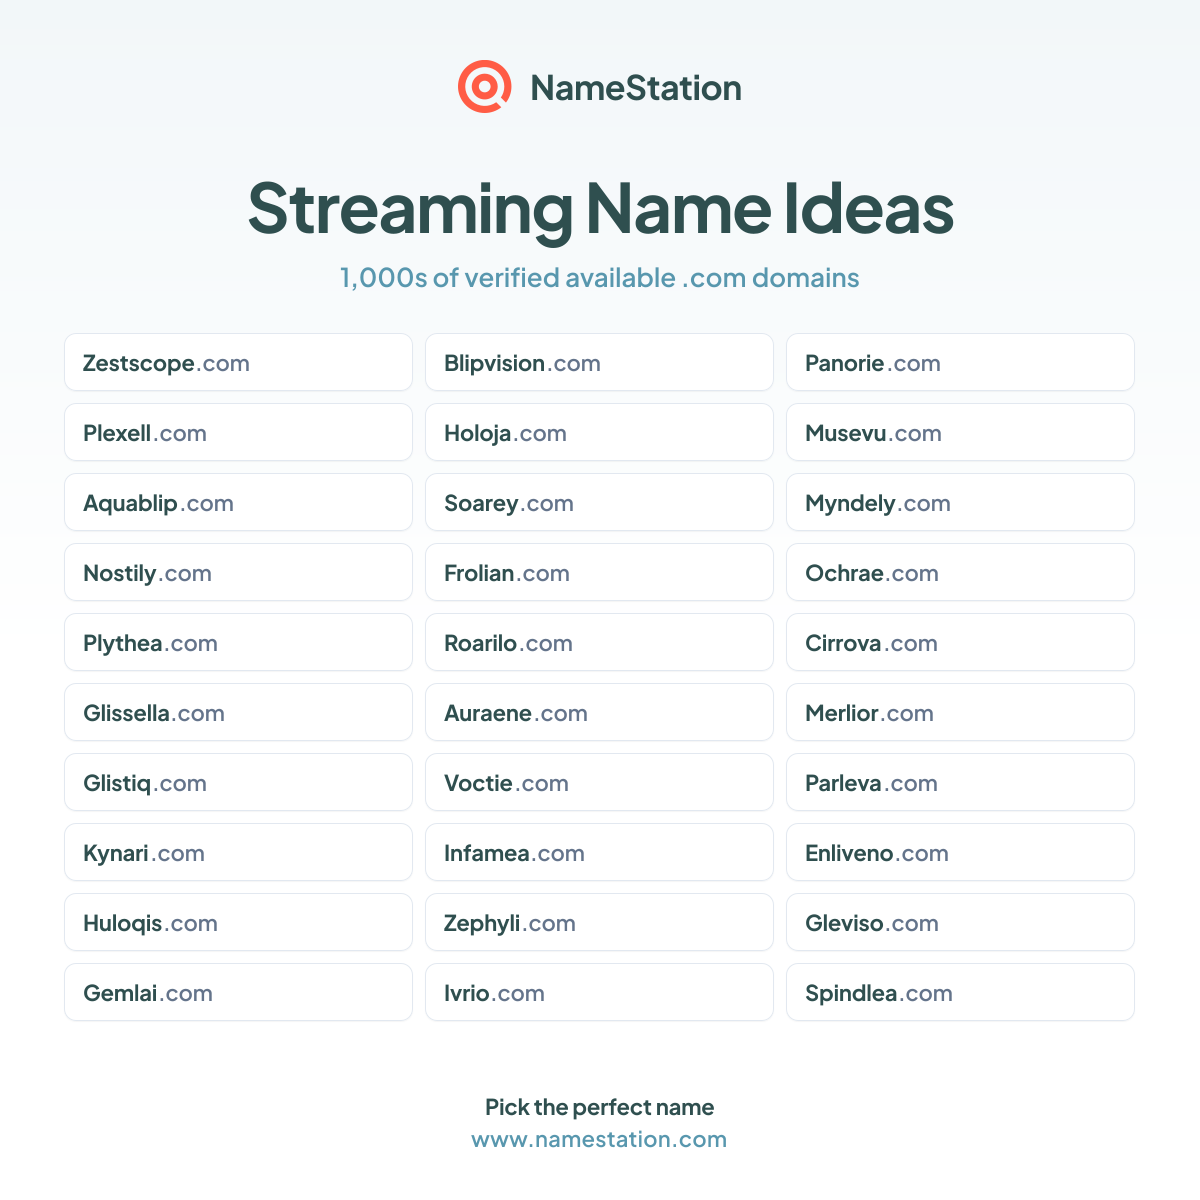Tap the Parleva.com card

pyautogui.click(x=960, y=782)
